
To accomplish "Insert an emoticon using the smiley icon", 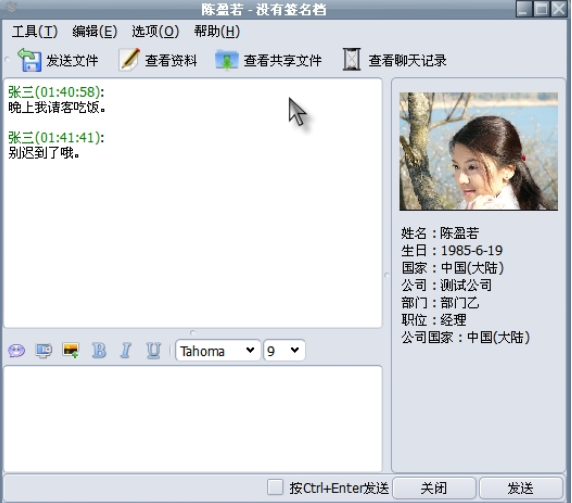I will 16,351.
